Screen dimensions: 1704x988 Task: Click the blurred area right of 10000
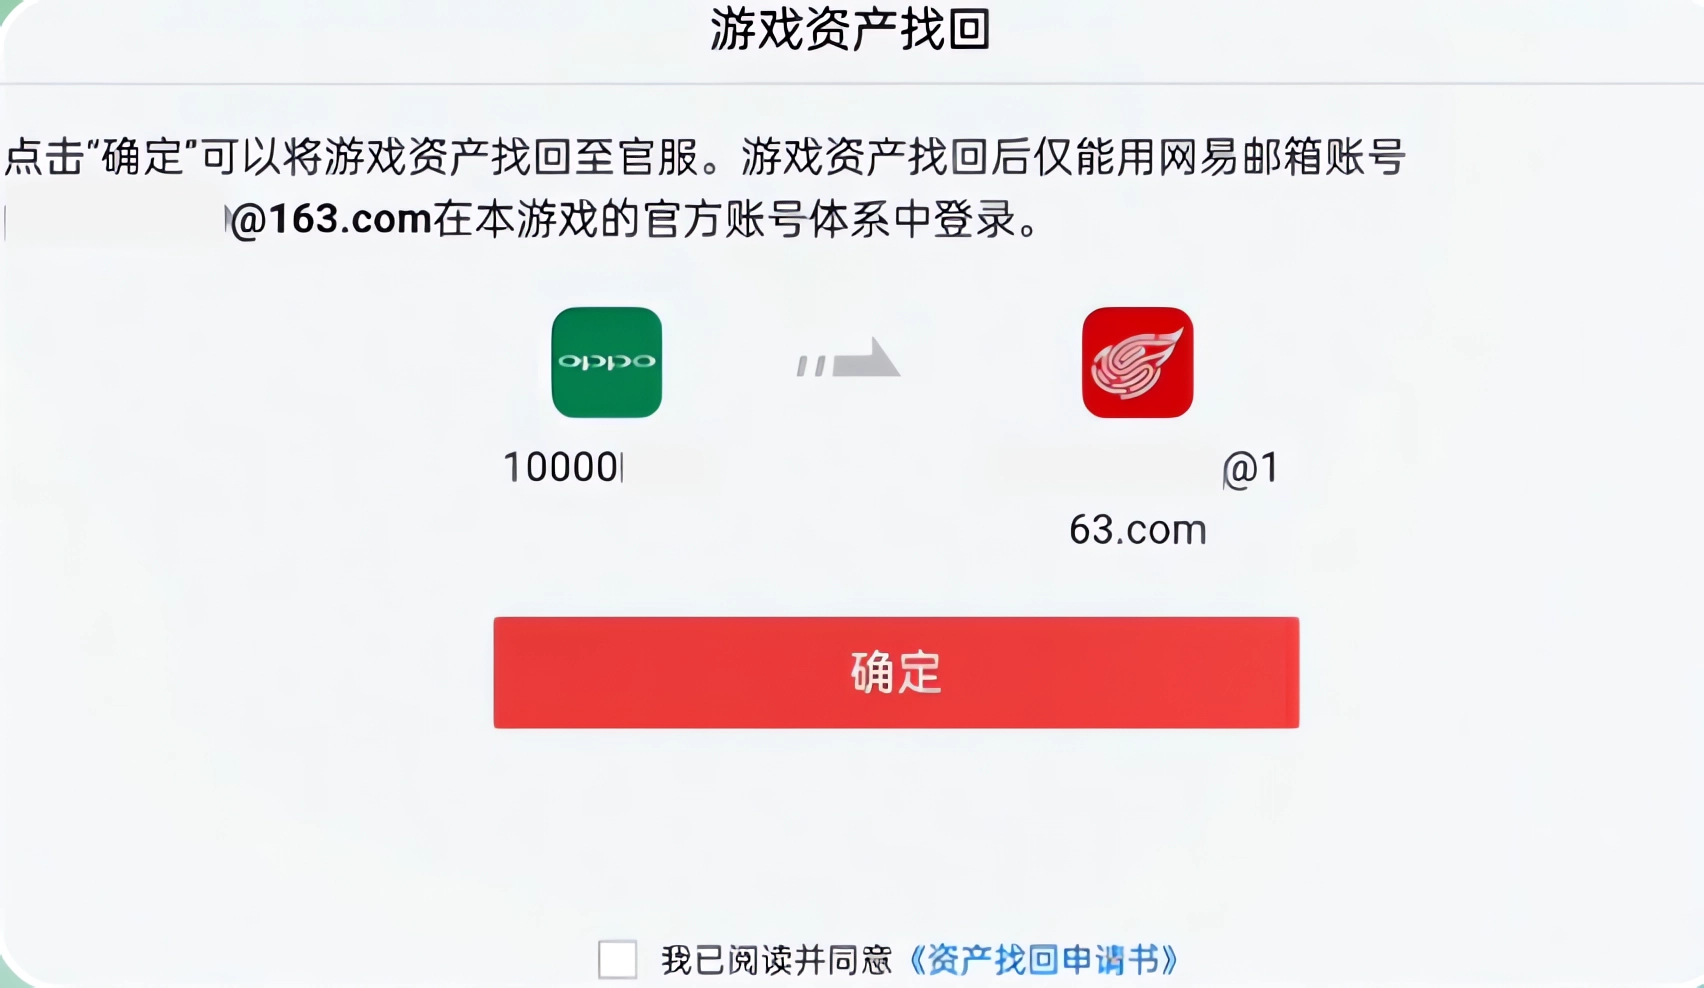point(665,467)
